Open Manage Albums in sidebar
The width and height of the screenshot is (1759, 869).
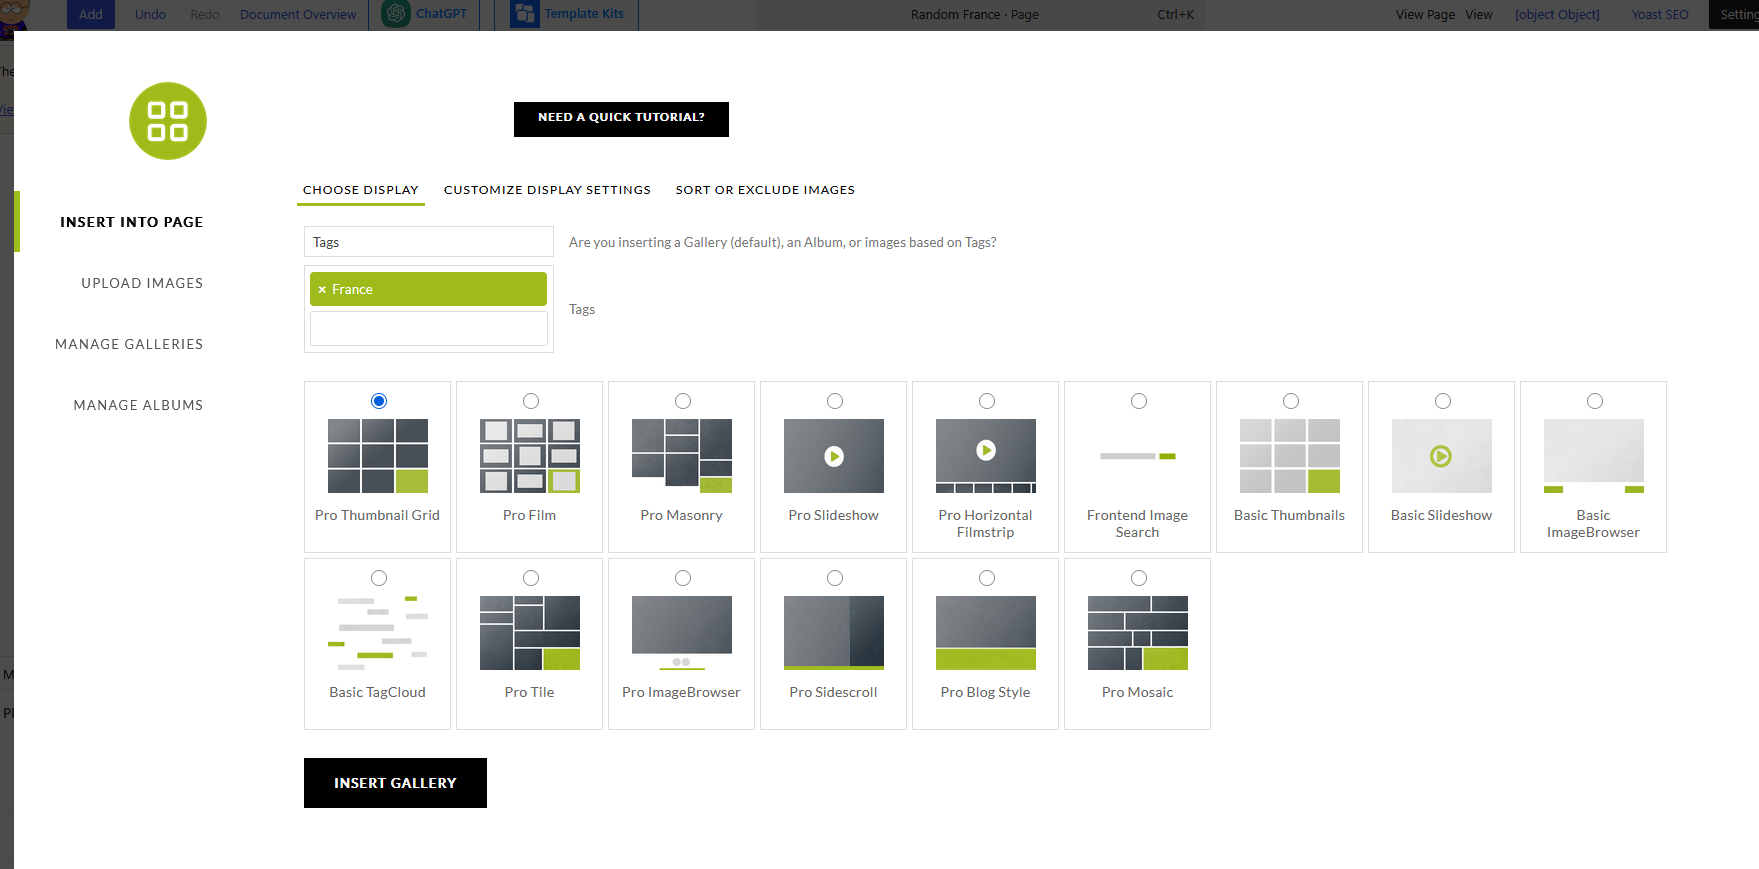coord(138,405)
